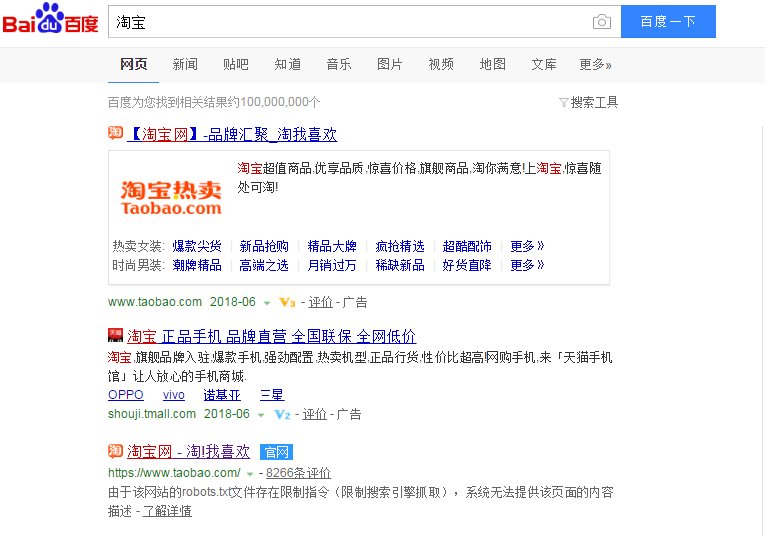765x536 pixels.
Task: Click the Baidu logo
Action: [50, 19]
